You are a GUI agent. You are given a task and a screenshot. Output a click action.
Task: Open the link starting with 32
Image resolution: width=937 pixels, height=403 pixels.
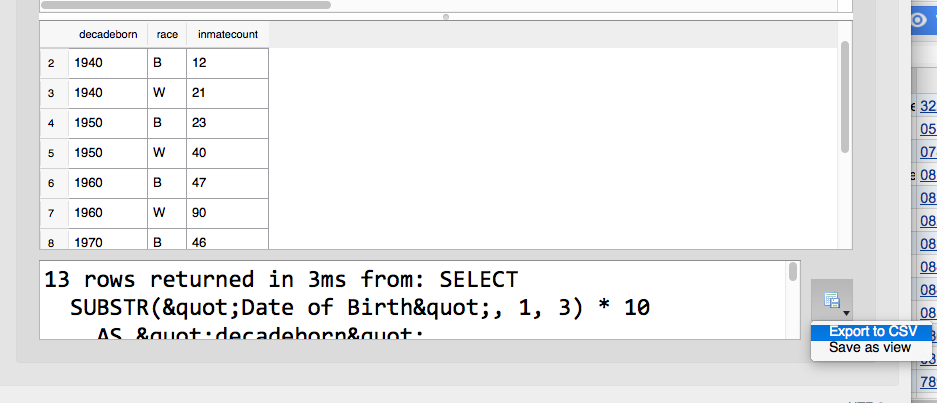928,106
